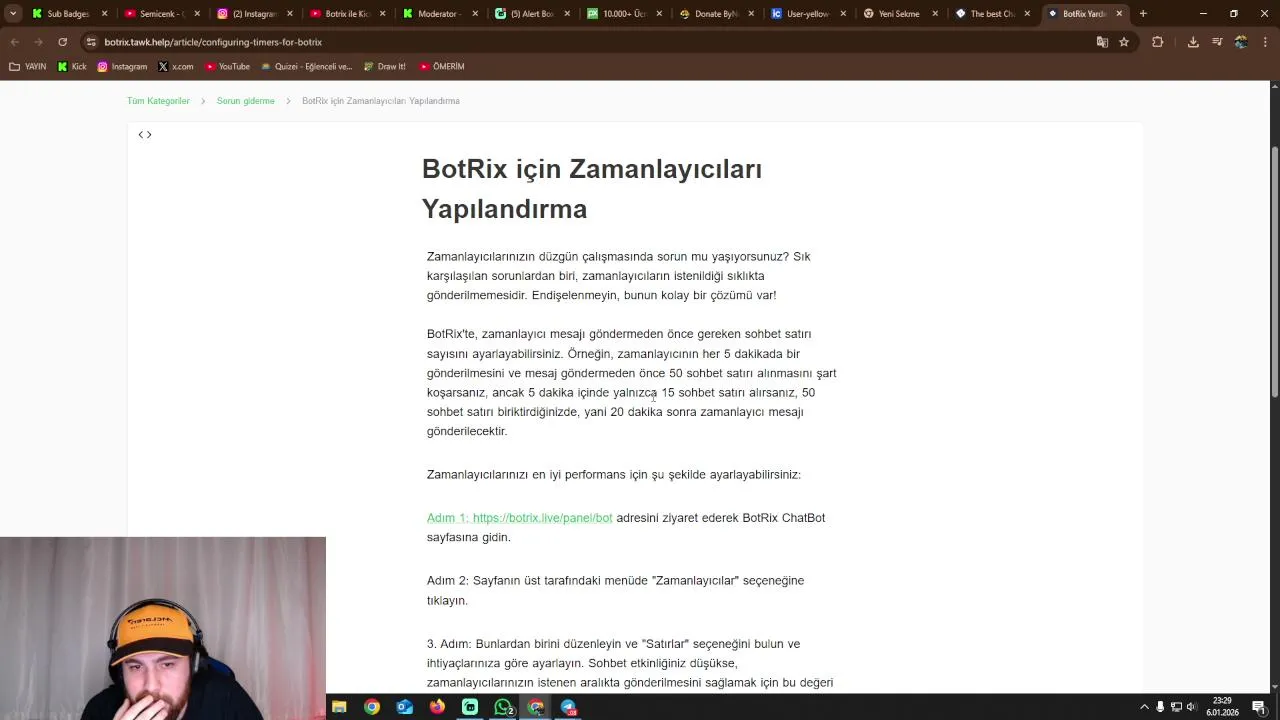This screenshot has height=720, width=1280.
Task: Open the Chrome three-dot menu
Action: pyautogui.click(x=1265, y=42)
